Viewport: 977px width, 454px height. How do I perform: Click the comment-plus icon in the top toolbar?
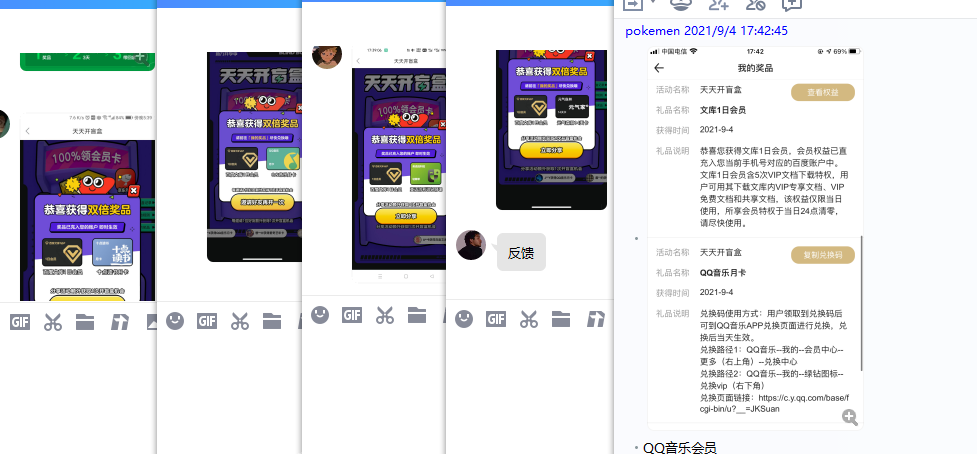(x=792, y=4)
